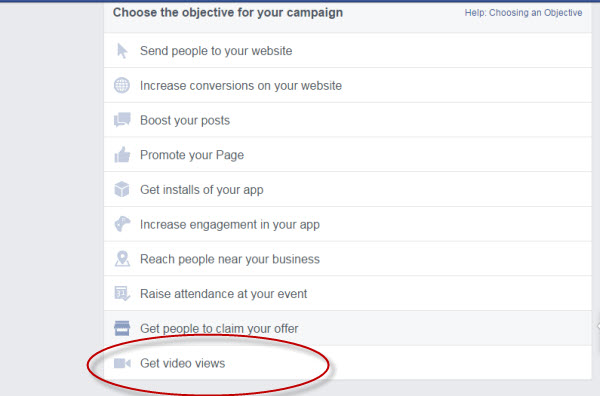Choose Raise attendance at your event
The image size is (600, 396).
[x=347, y=293]
